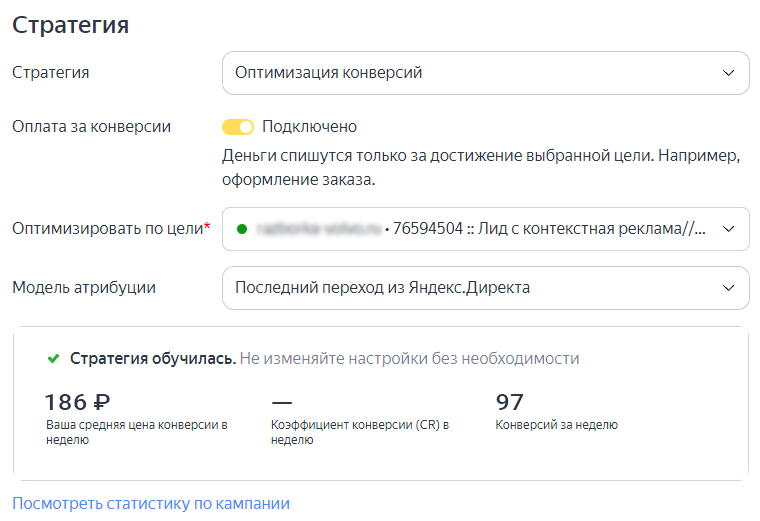
Task: Click the chevron arrow in the Стратегия field
Action: tap(727, 73)
